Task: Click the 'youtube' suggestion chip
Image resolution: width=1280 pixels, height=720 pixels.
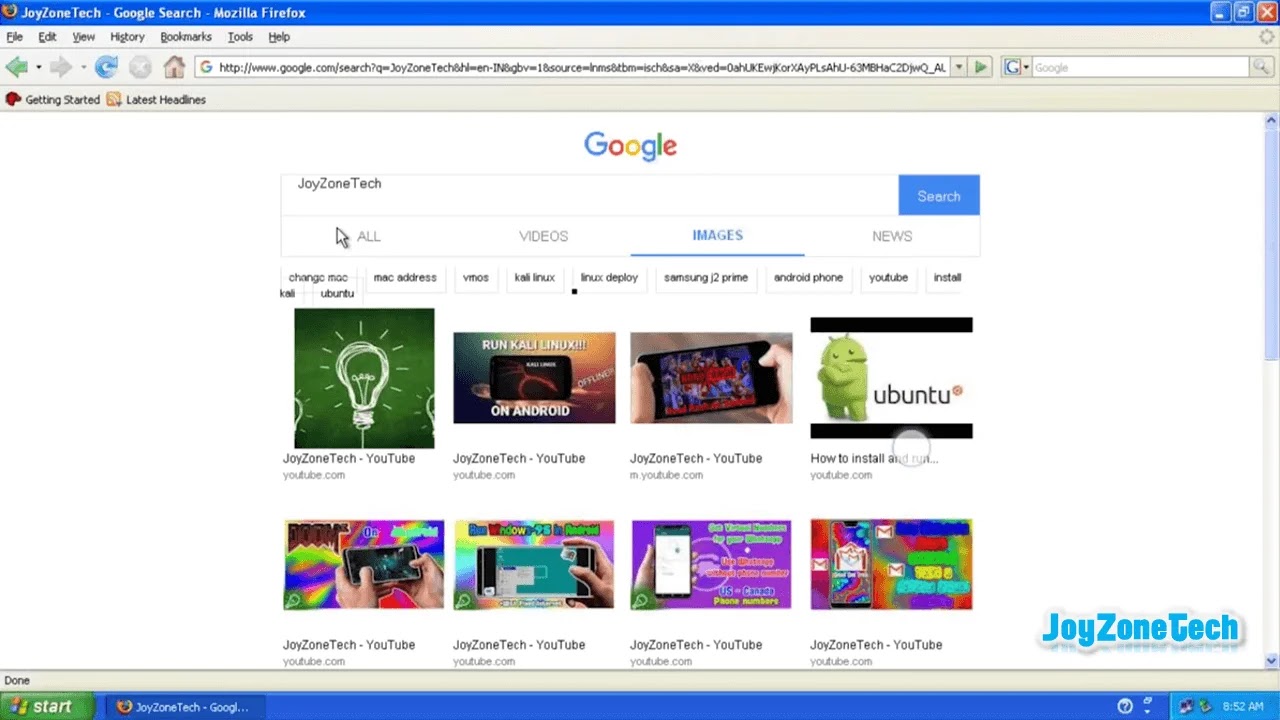Action: (x=888, y=278)
